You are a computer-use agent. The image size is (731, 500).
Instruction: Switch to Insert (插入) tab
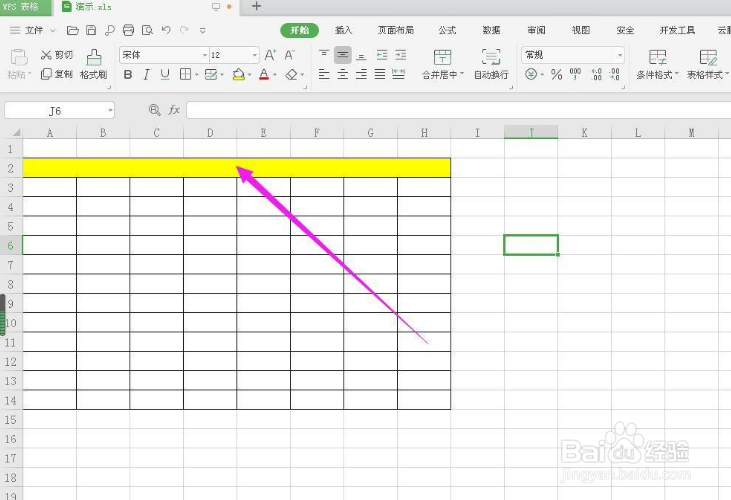pos(344,30)
